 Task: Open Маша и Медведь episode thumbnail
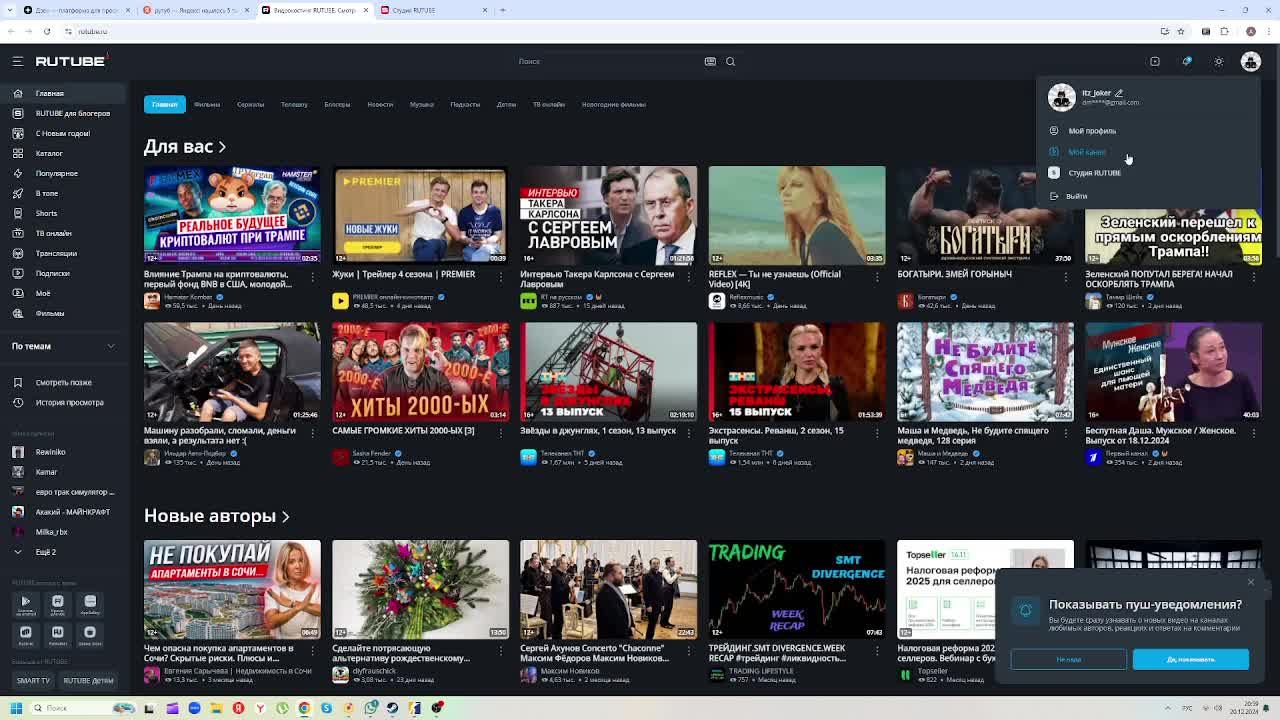985,372
